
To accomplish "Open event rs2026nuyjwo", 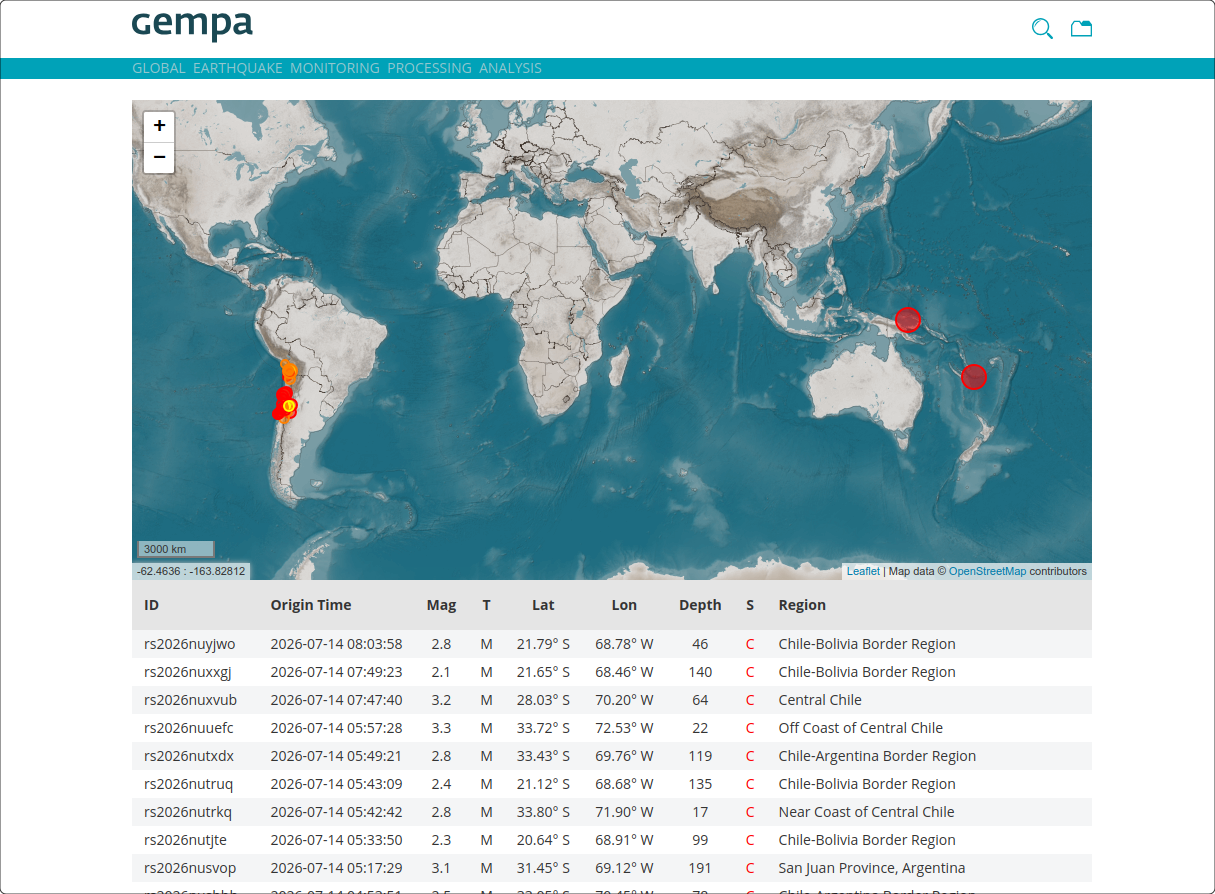I will pos(190,644).
